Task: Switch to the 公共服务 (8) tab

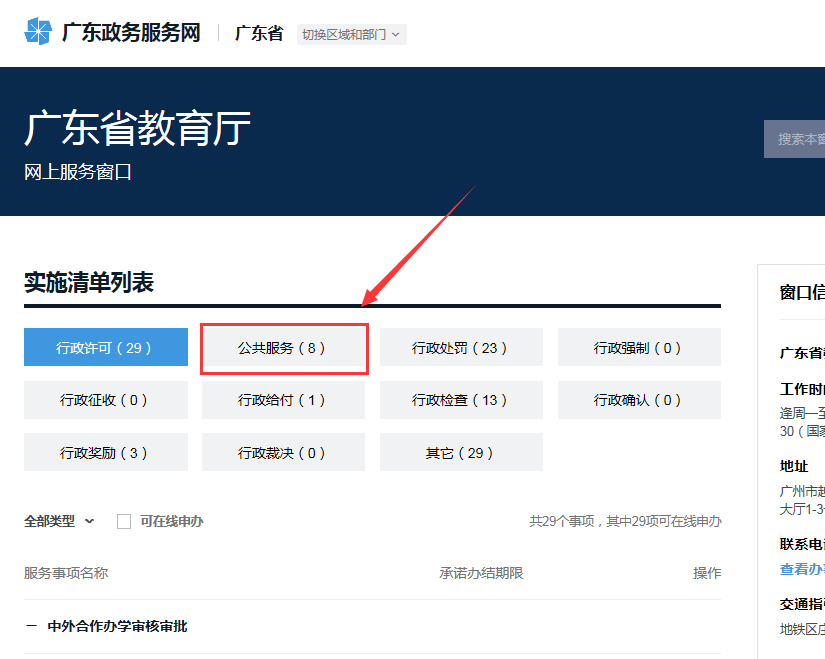Action: point(284,347)
